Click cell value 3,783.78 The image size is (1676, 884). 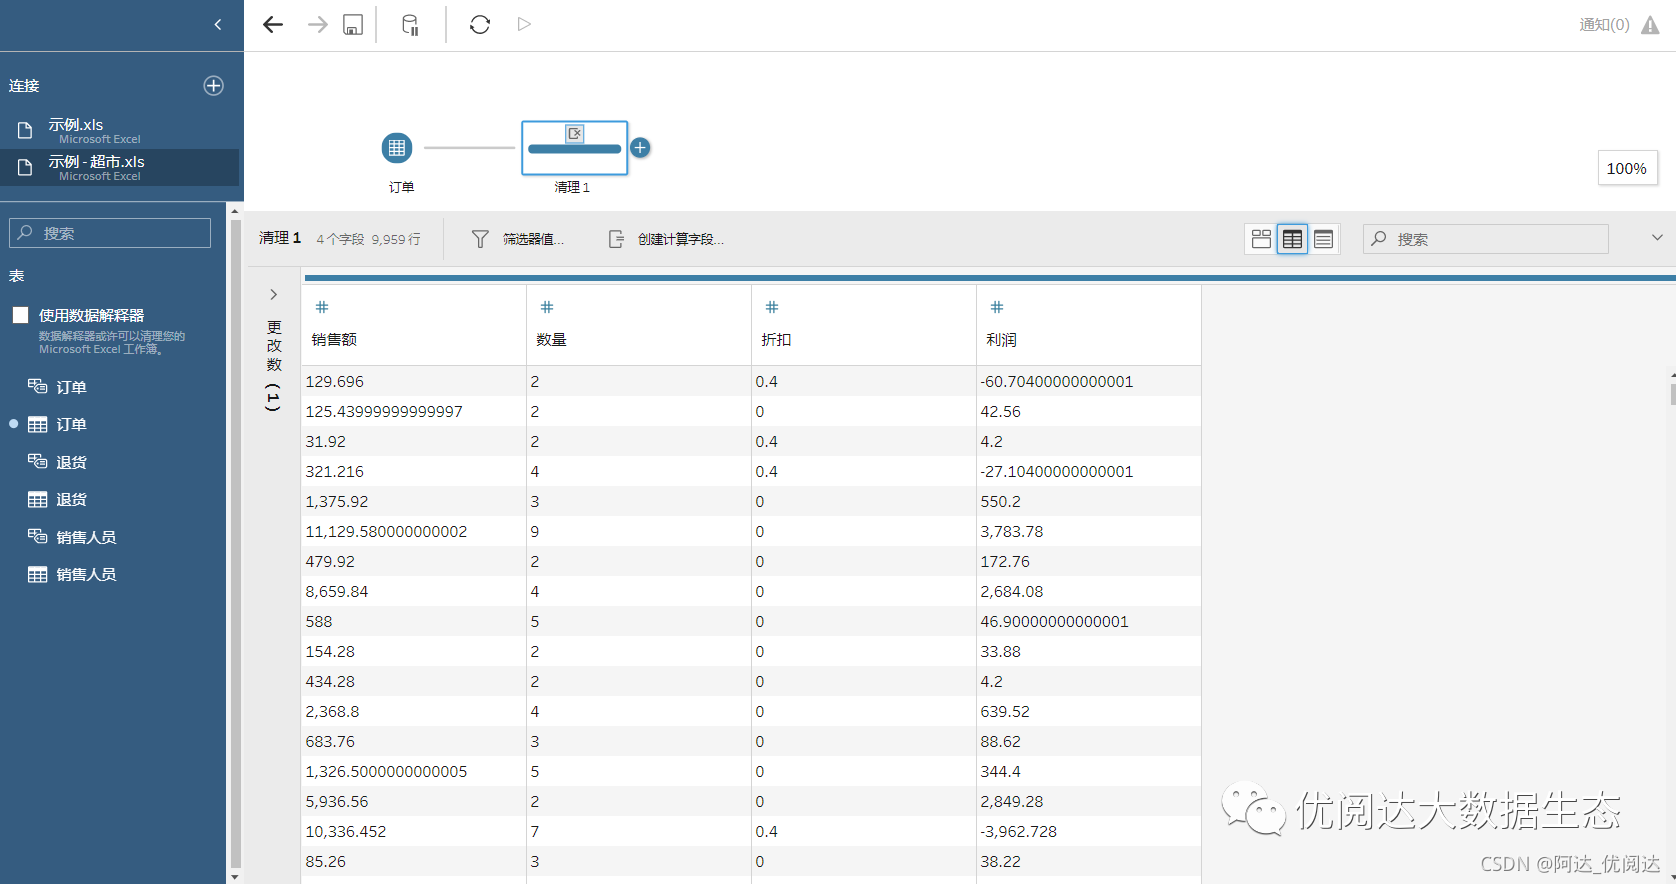[x=1012, y=532]
